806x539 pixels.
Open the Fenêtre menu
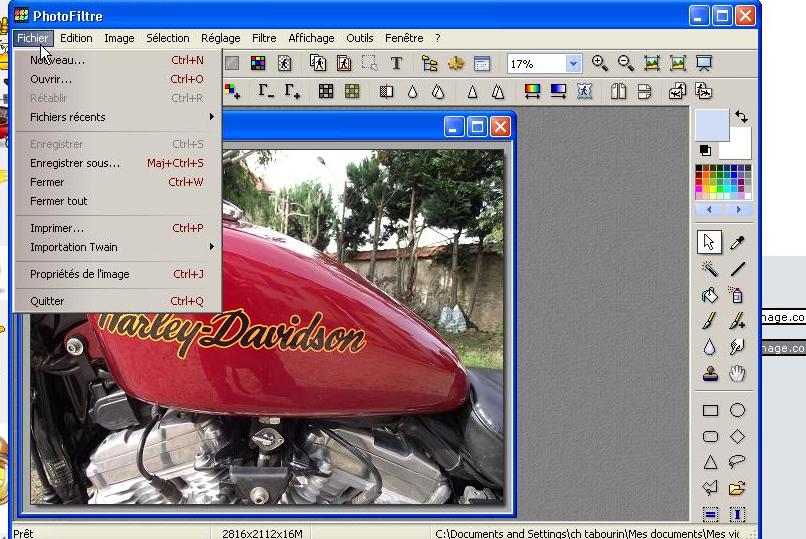(404, 38)
